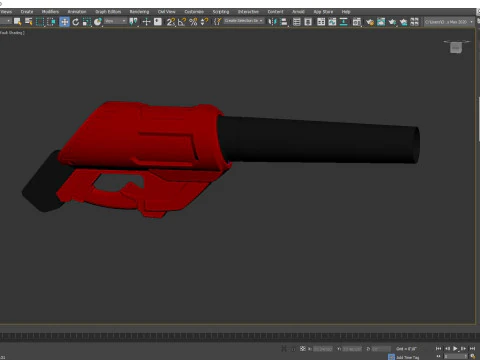Activate the Select and Scale tool

(x=87, y=22)
